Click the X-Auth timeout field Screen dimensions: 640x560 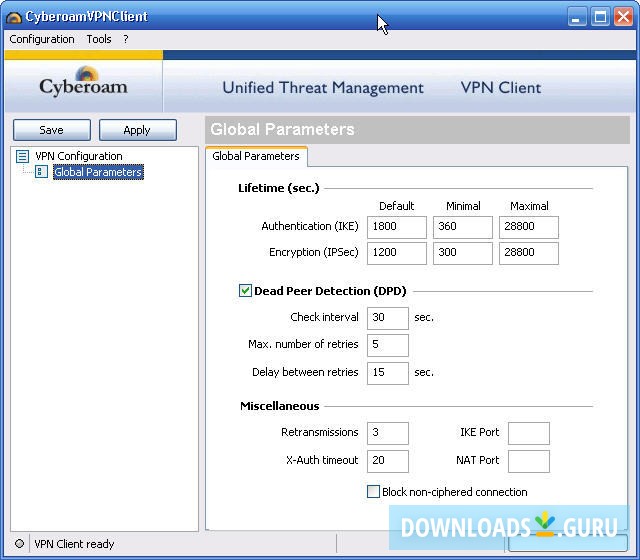click(x=388, y=461)
